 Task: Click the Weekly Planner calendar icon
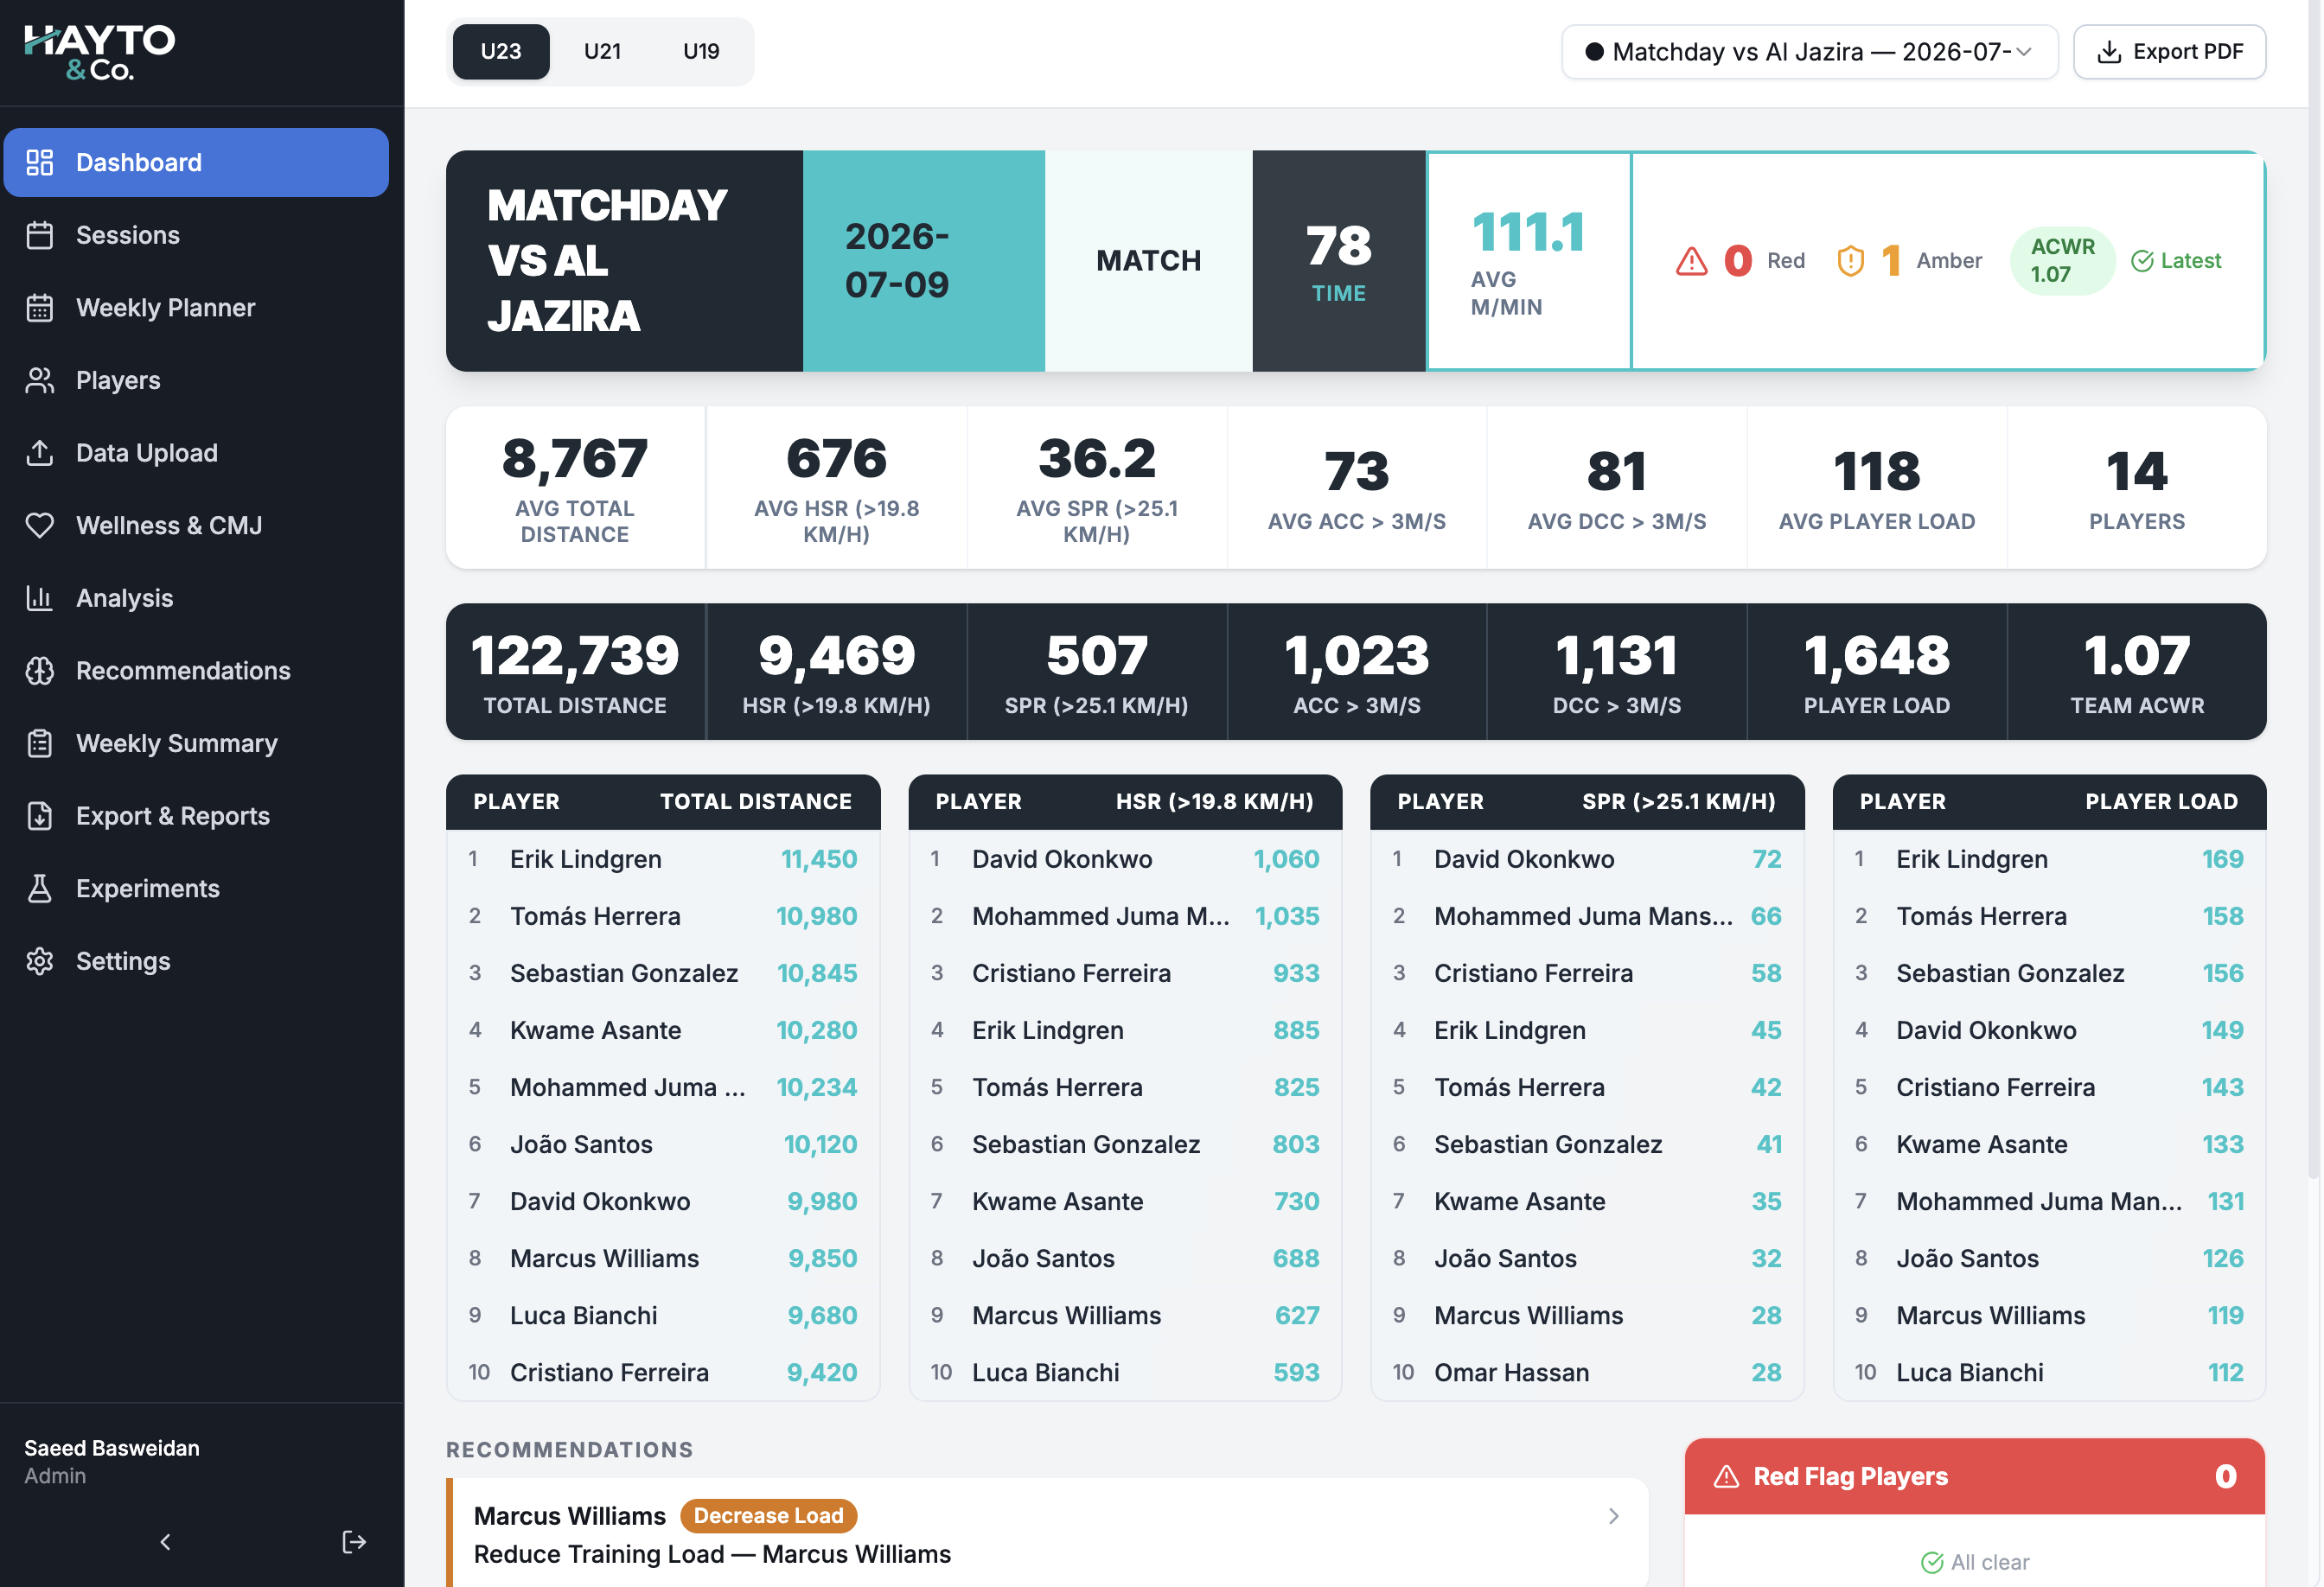pyautogui.click(x=39, y=308)
